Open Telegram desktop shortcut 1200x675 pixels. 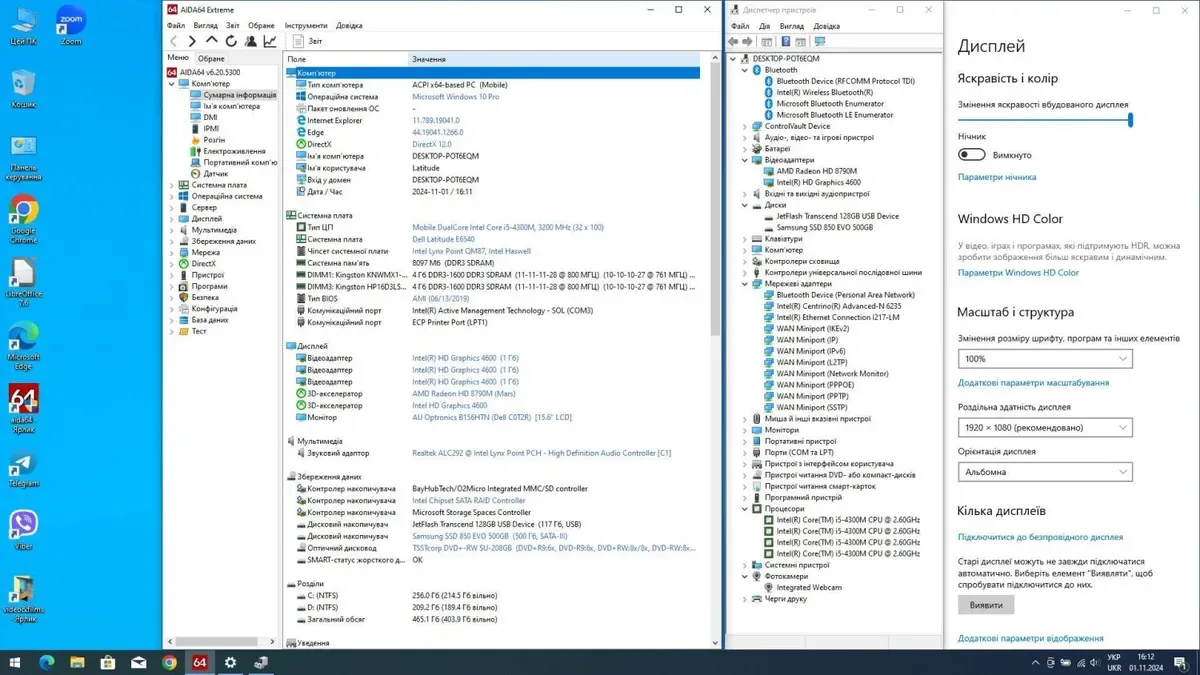pos(23,465)
